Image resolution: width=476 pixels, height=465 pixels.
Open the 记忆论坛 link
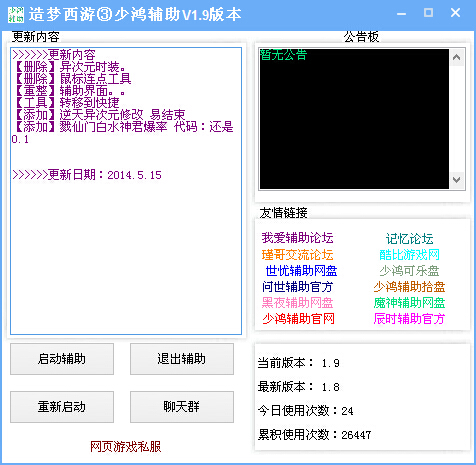(409, 239)
